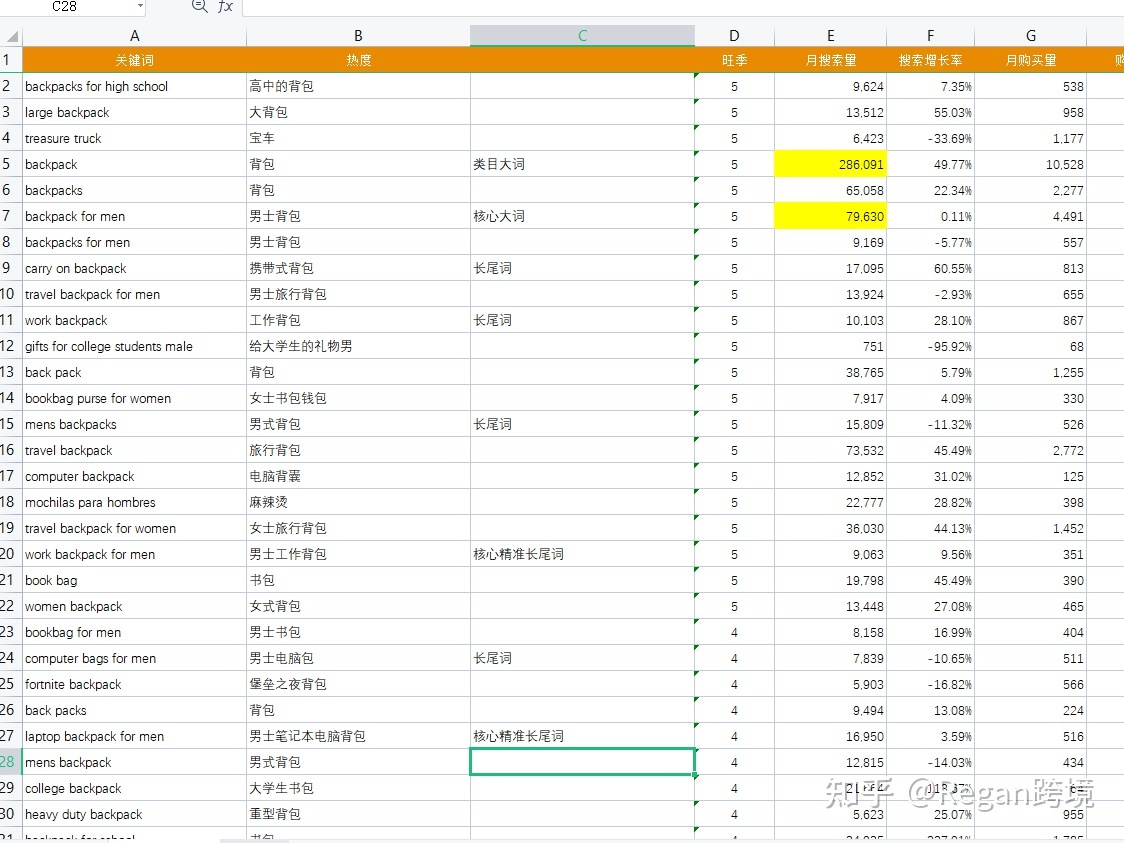
Task: Select the active empty cell C28
Action: pyautogui.click(x=582, y=762)
